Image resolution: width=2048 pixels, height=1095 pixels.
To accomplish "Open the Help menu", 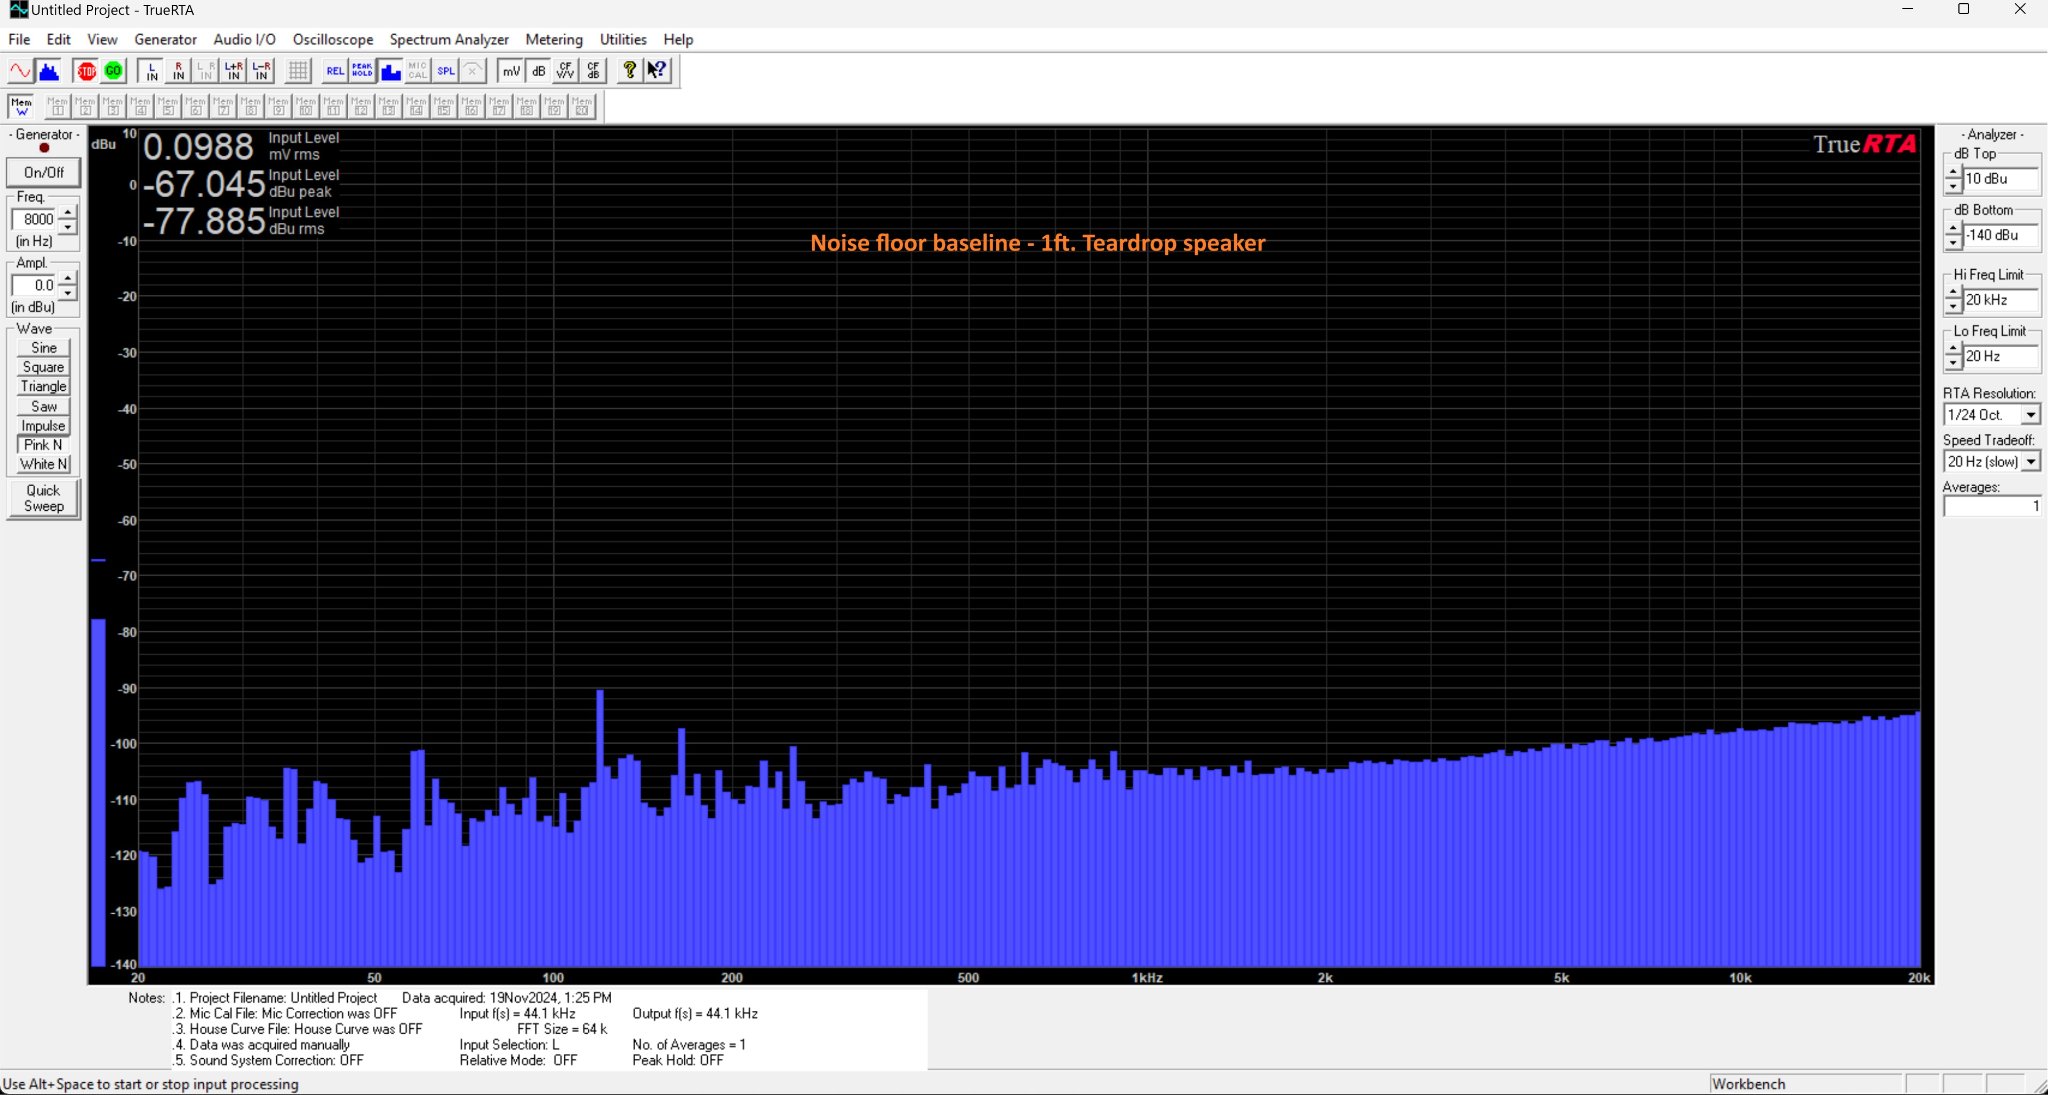I will [678, 39].
